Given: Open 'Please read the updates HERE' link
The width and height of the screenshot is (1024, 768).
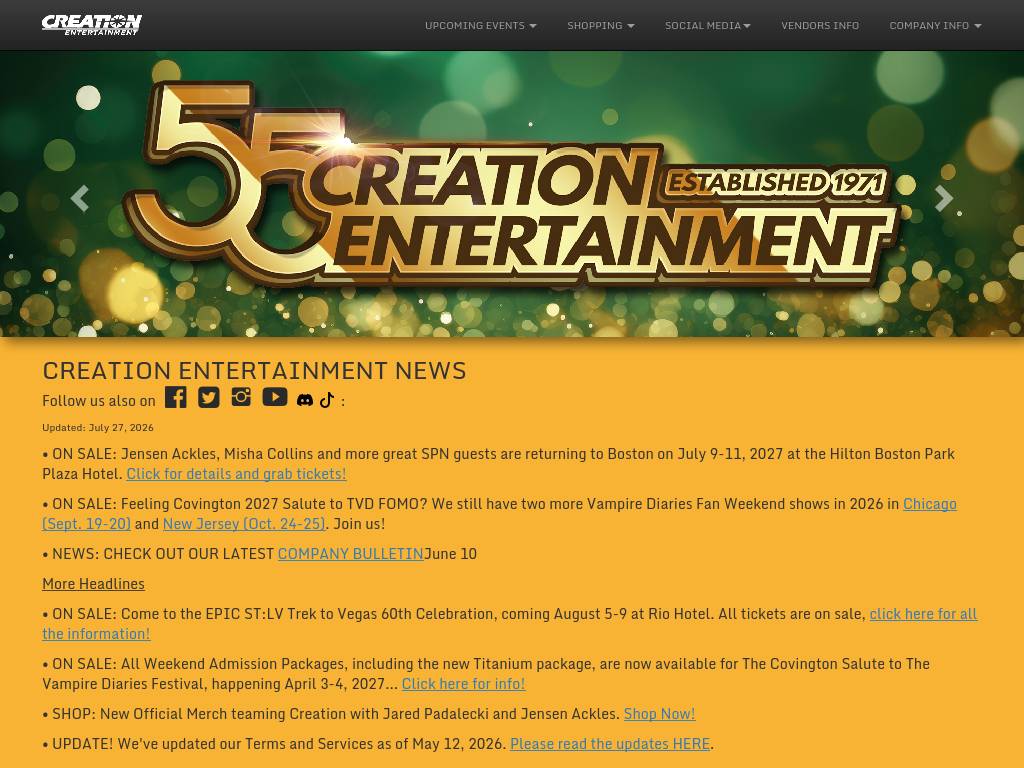Looking at the screenshot, I should click(x=610, y=744).
